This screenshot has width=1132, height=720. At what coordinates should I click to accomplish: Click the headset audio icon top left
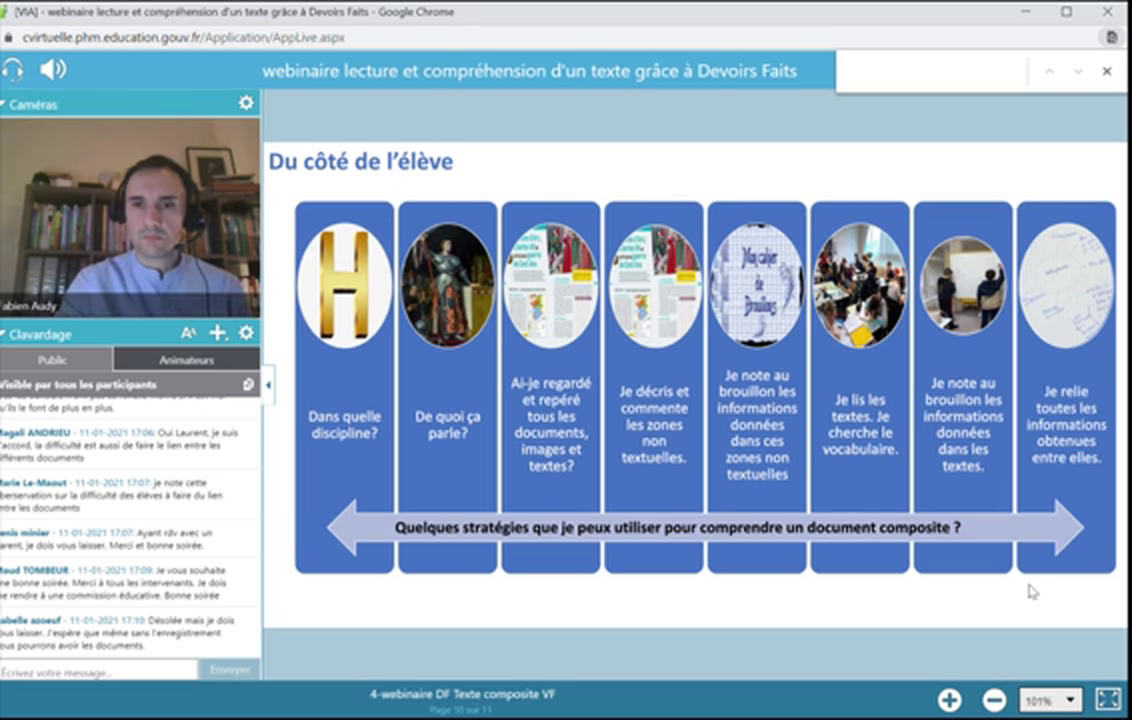coord(14,70)
